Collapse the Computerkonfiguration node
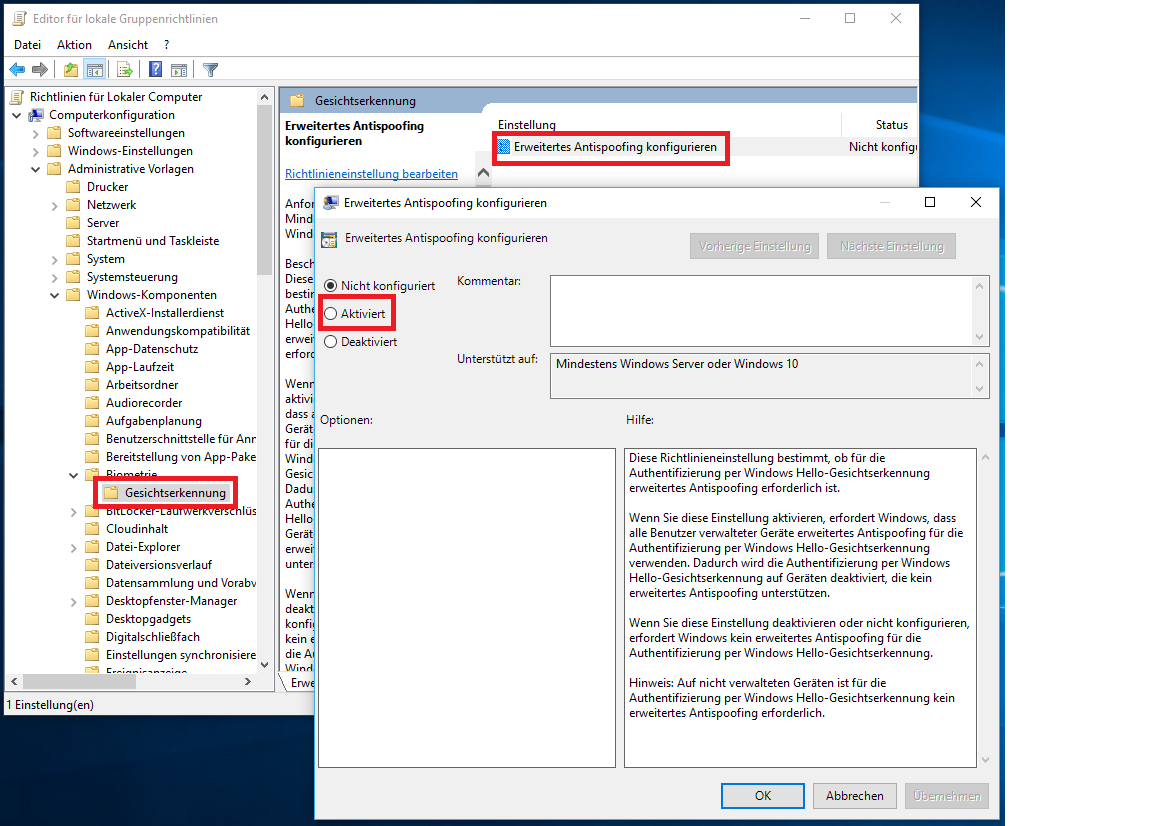 16,115
